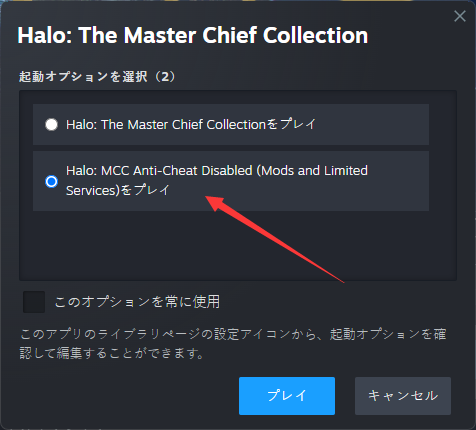Click the settings hint paragraph text
The image size is (476, 430).
233,344
